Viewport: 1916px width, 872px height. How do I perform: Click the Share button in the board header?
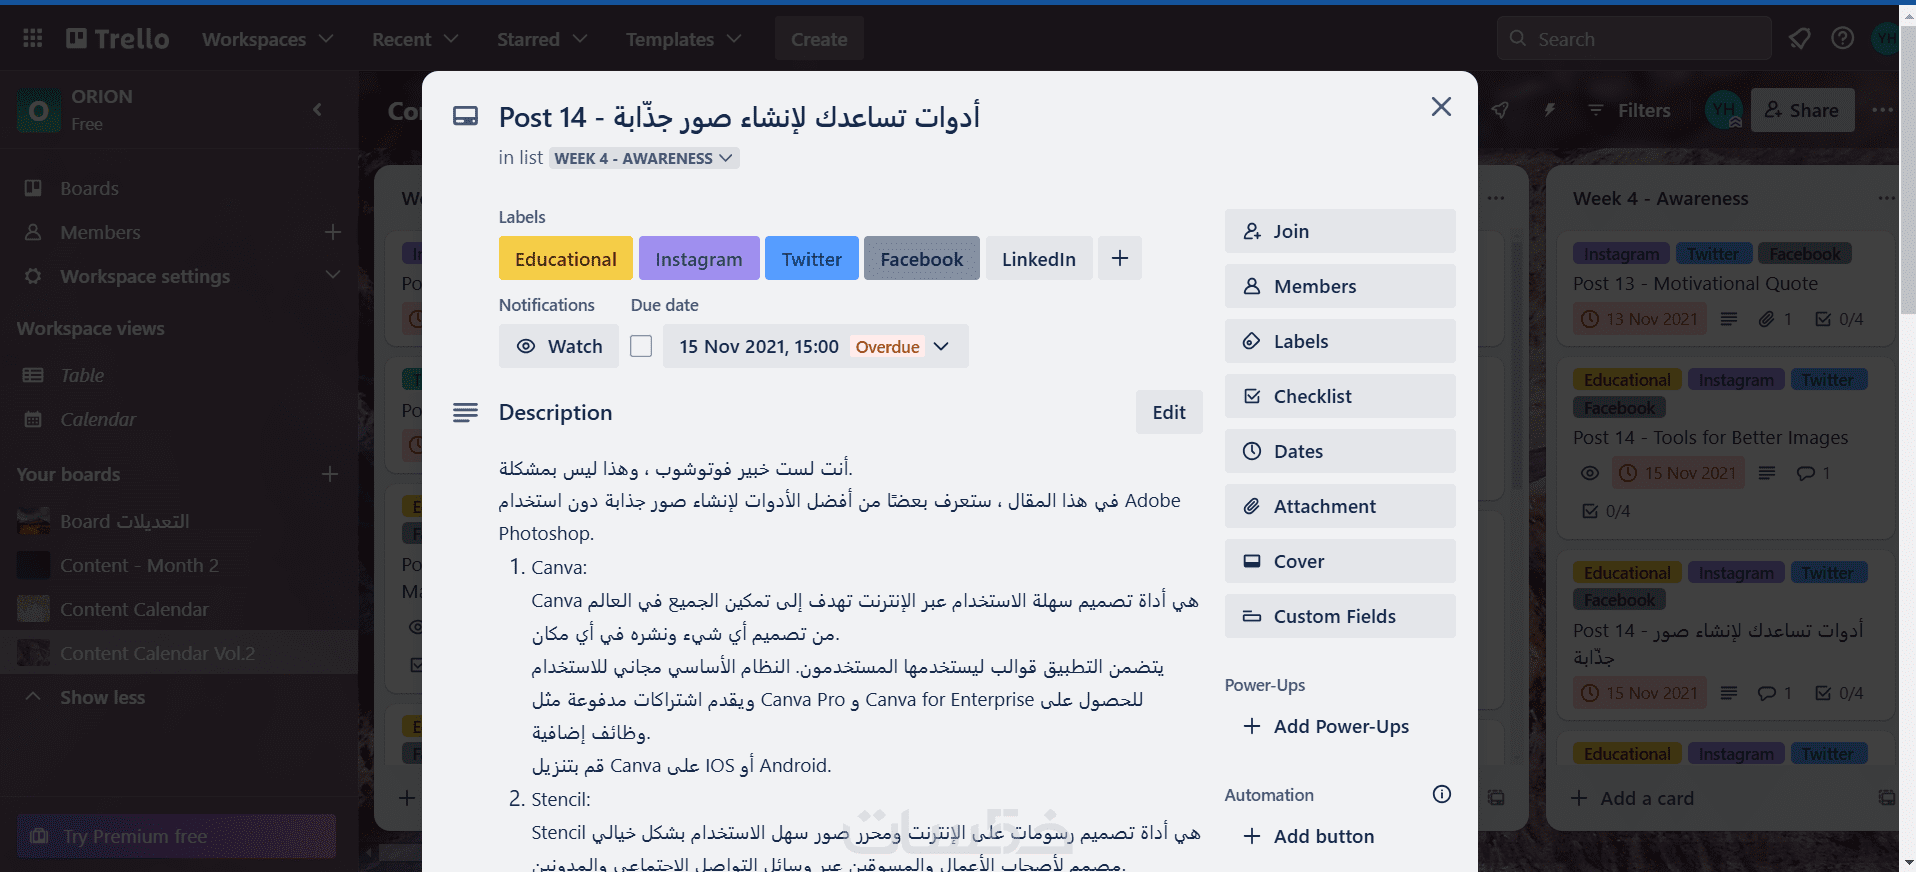1802,110
